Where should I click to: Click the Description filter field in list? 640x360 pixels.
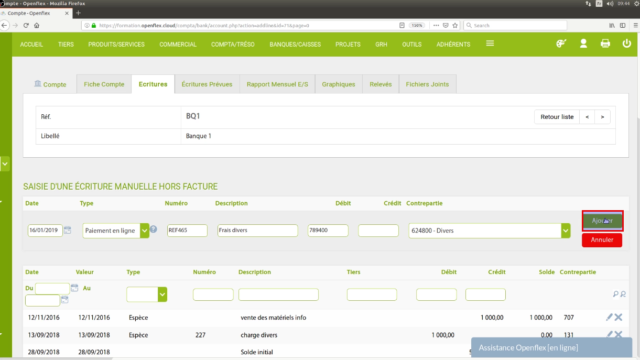coord(278,294)
